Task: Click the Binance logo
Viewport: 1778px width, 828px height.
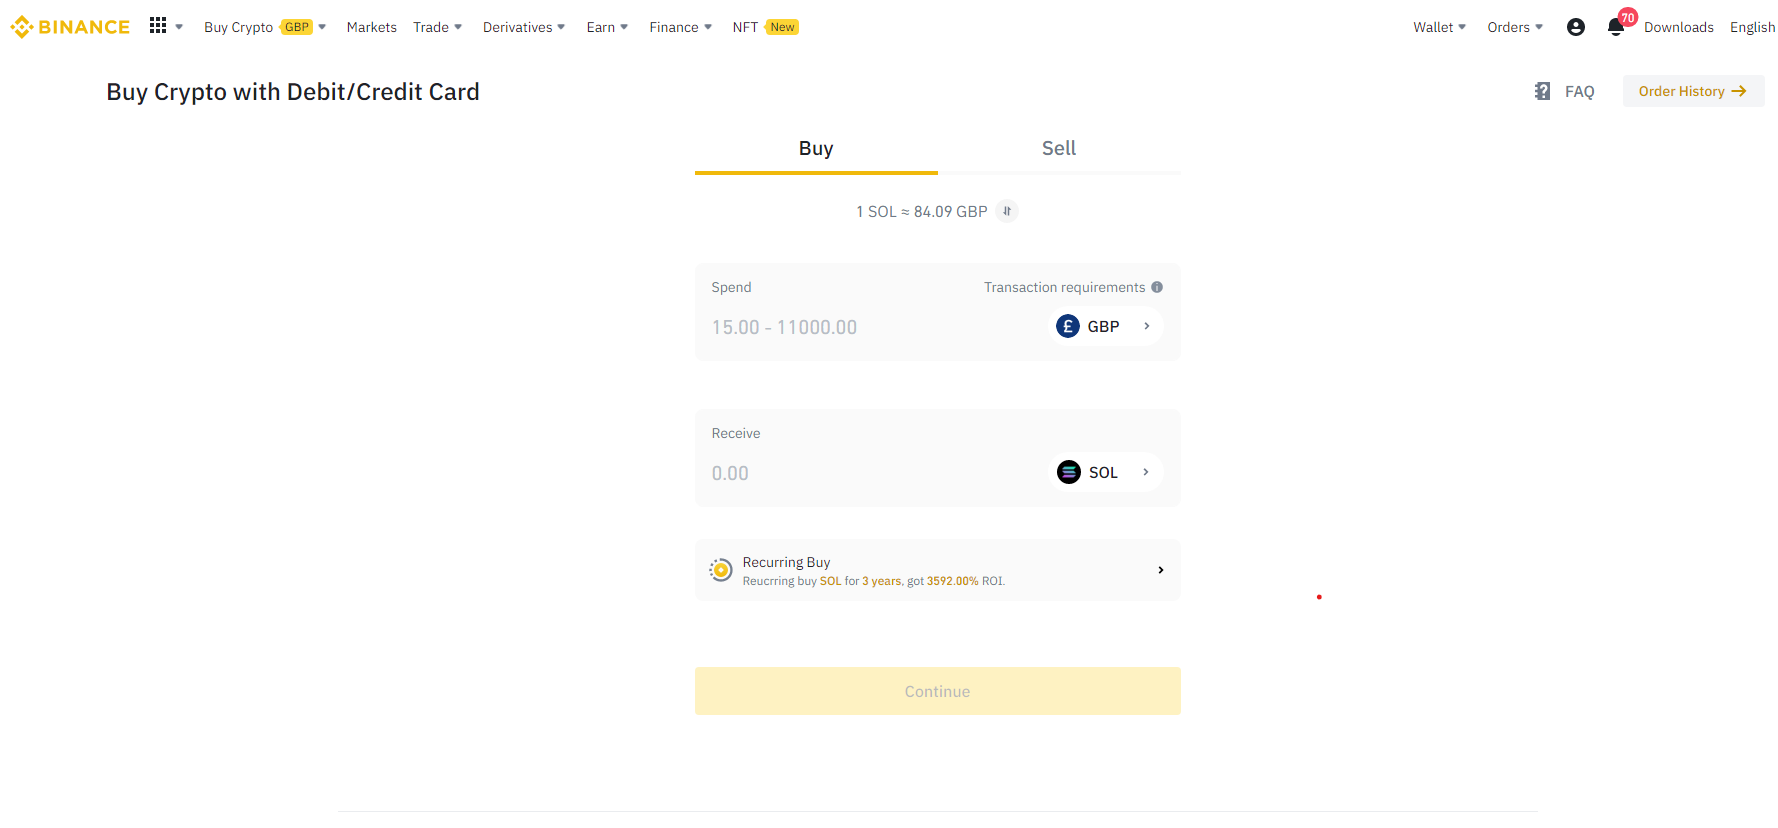Action: tap(70, 27)
